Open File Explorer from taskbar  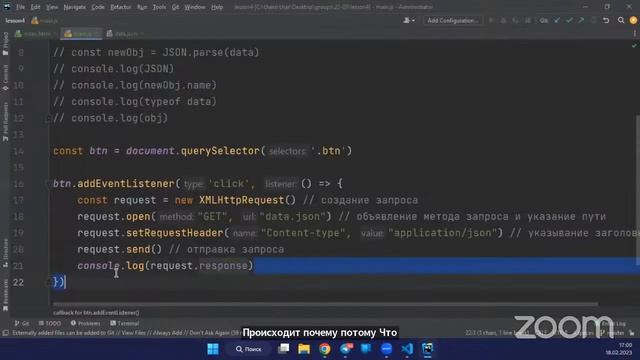coord(304,349)
